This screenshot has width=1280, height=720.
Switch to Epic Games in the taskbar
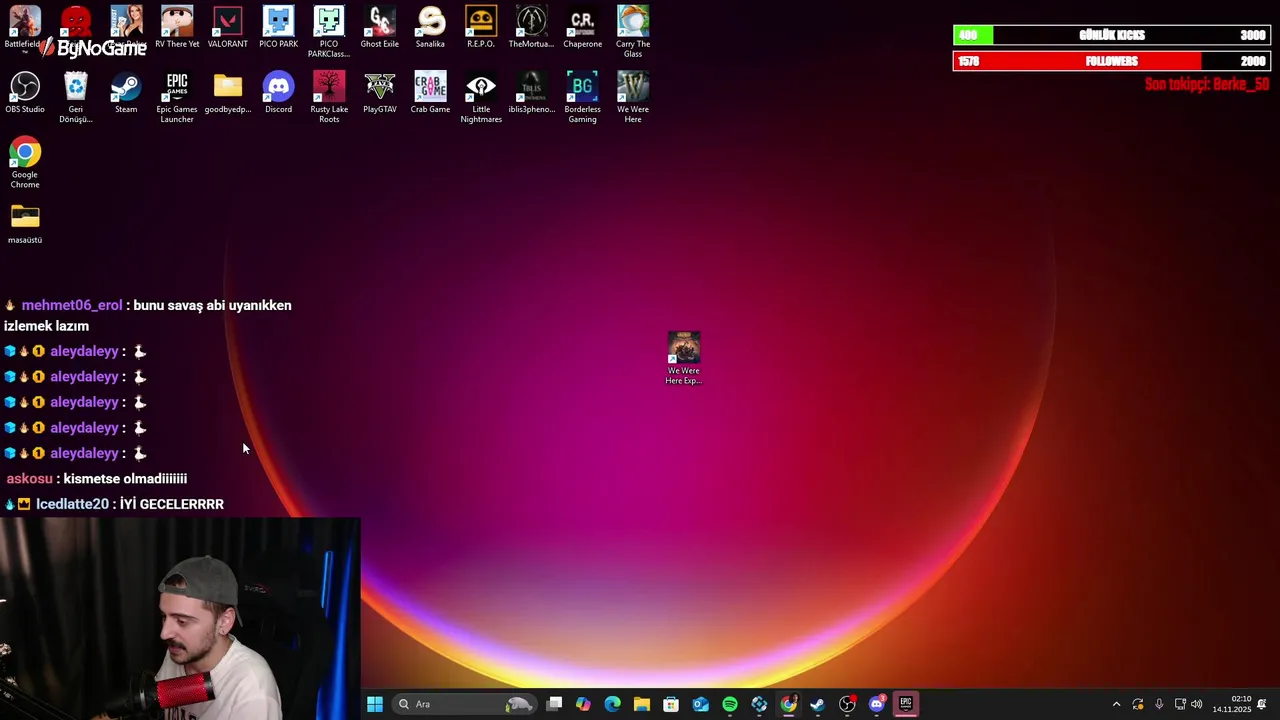[x=906, y=704]
